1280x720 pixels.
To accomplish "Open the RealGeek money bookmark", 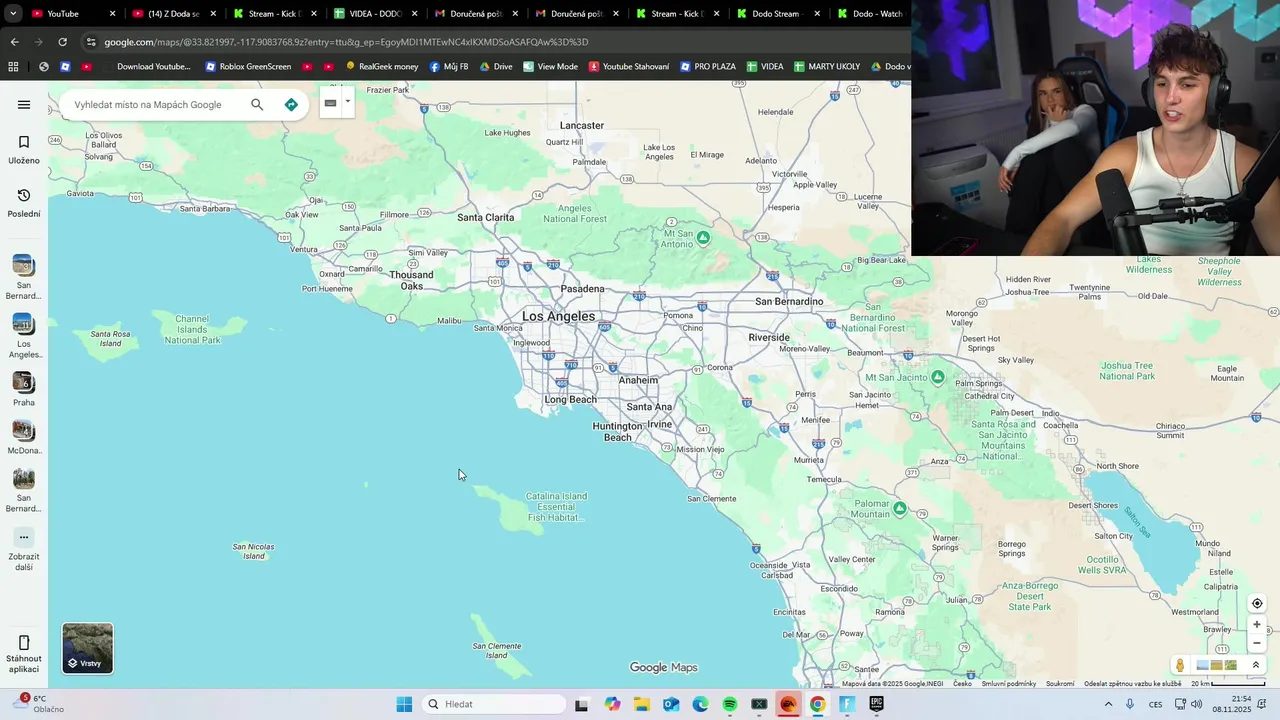I will tap(382, 67).
